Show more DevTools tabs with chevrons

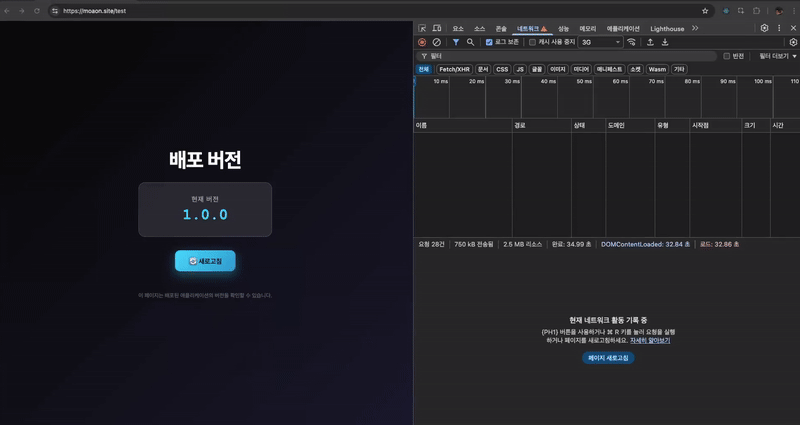(x=695, y=29)
